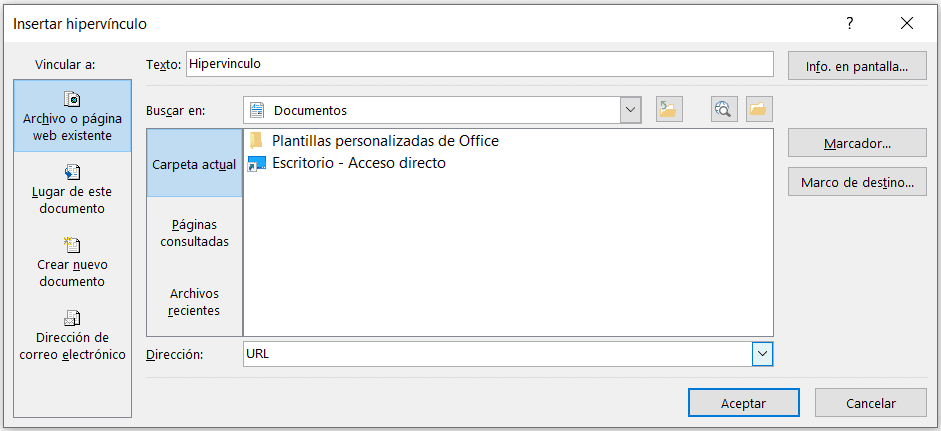
Task: Click the browse for file icon
Action: point(759,110)
